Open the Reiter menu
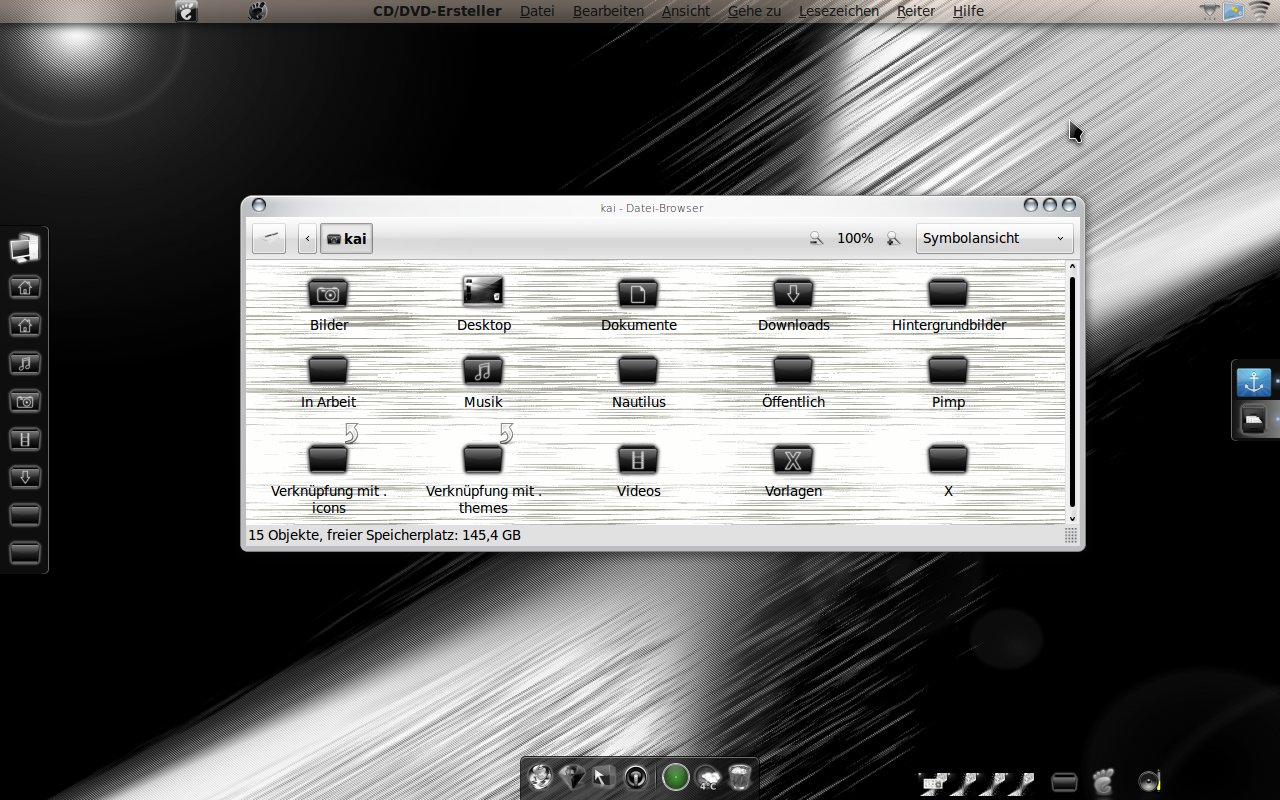Image resolution: width=1280 pixels, height=800 pixels. 916,11
